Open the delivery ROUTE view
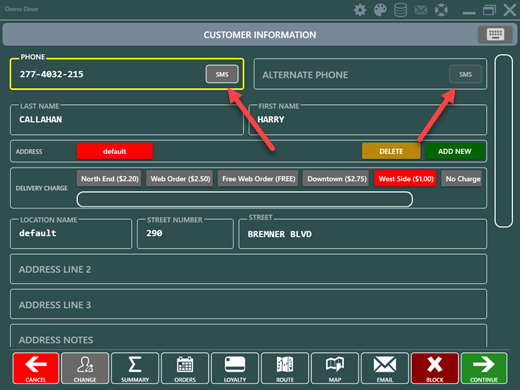520x390 pixels. 285,368
